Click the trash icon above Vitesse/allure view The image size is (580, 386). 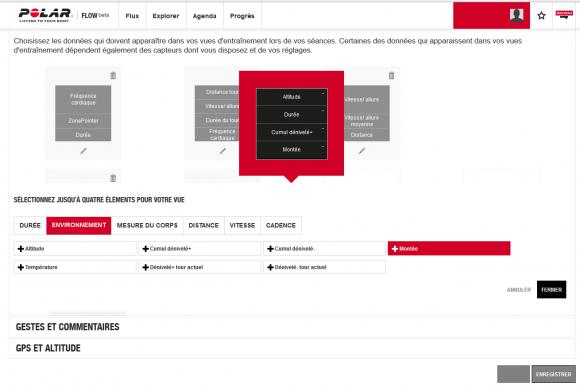391,75
